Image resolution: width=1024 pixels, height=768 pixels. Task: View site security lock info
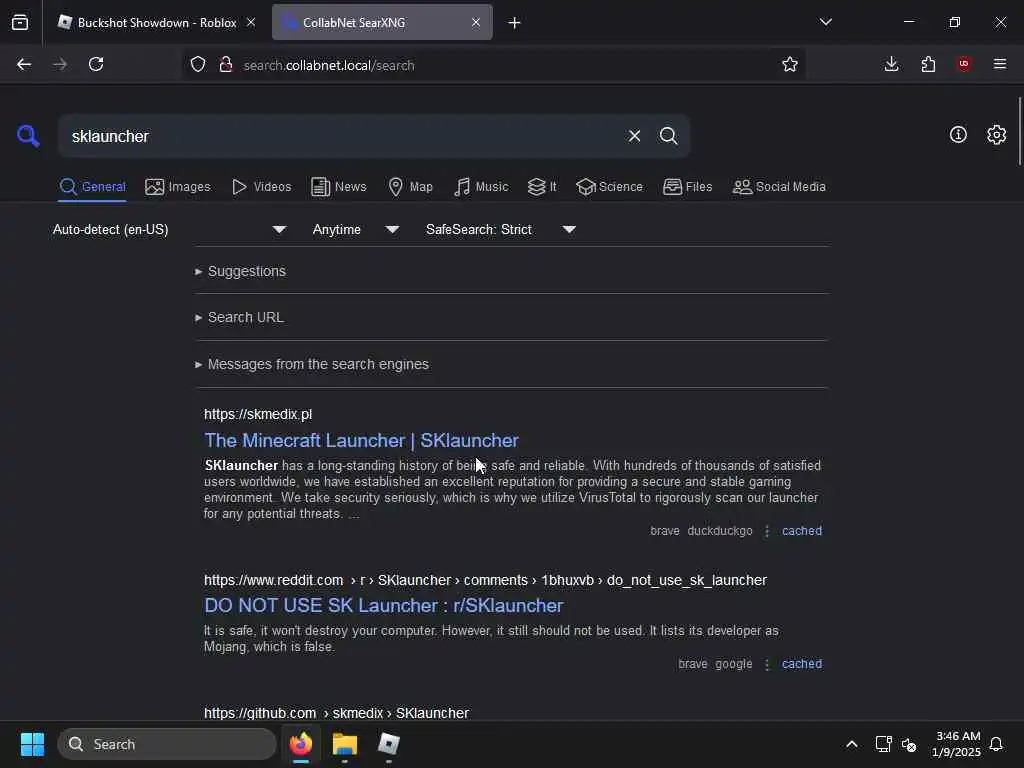(225, 64)
